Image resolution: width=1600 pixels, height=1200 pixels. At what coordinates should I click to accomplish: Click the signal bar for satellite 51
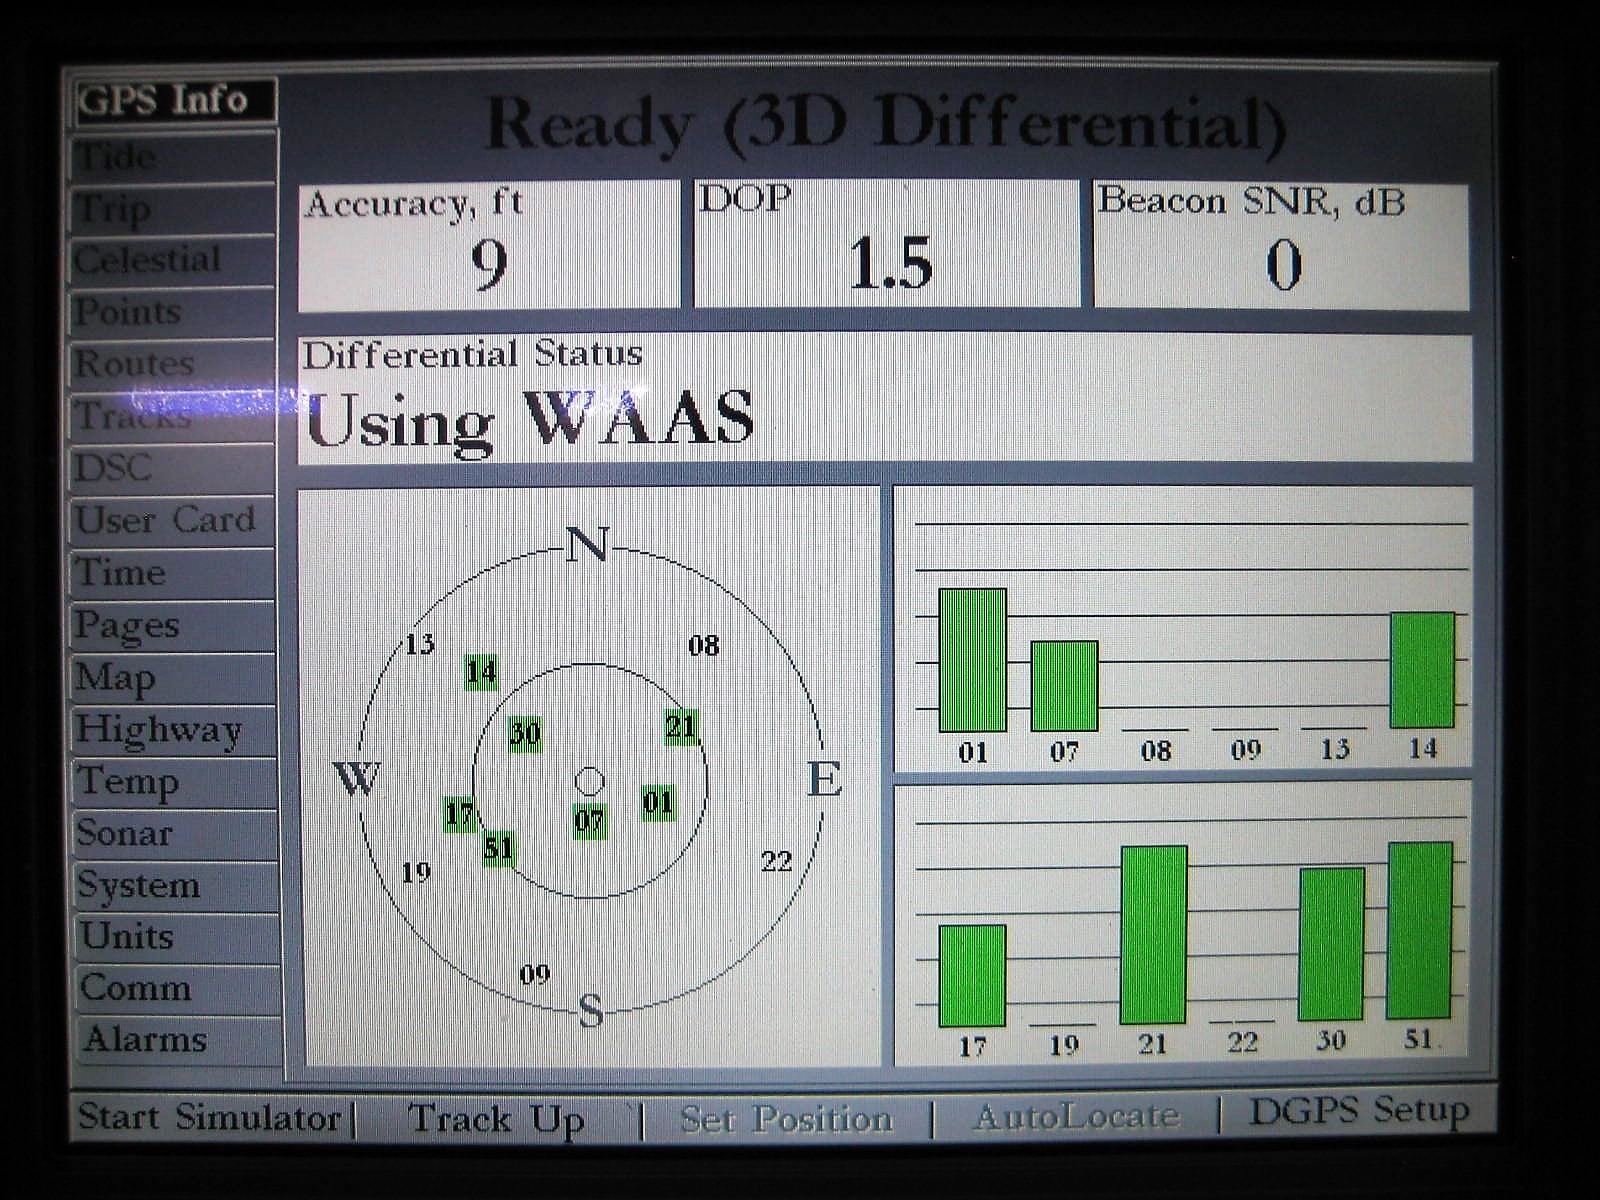click(x=1419, y=930)
